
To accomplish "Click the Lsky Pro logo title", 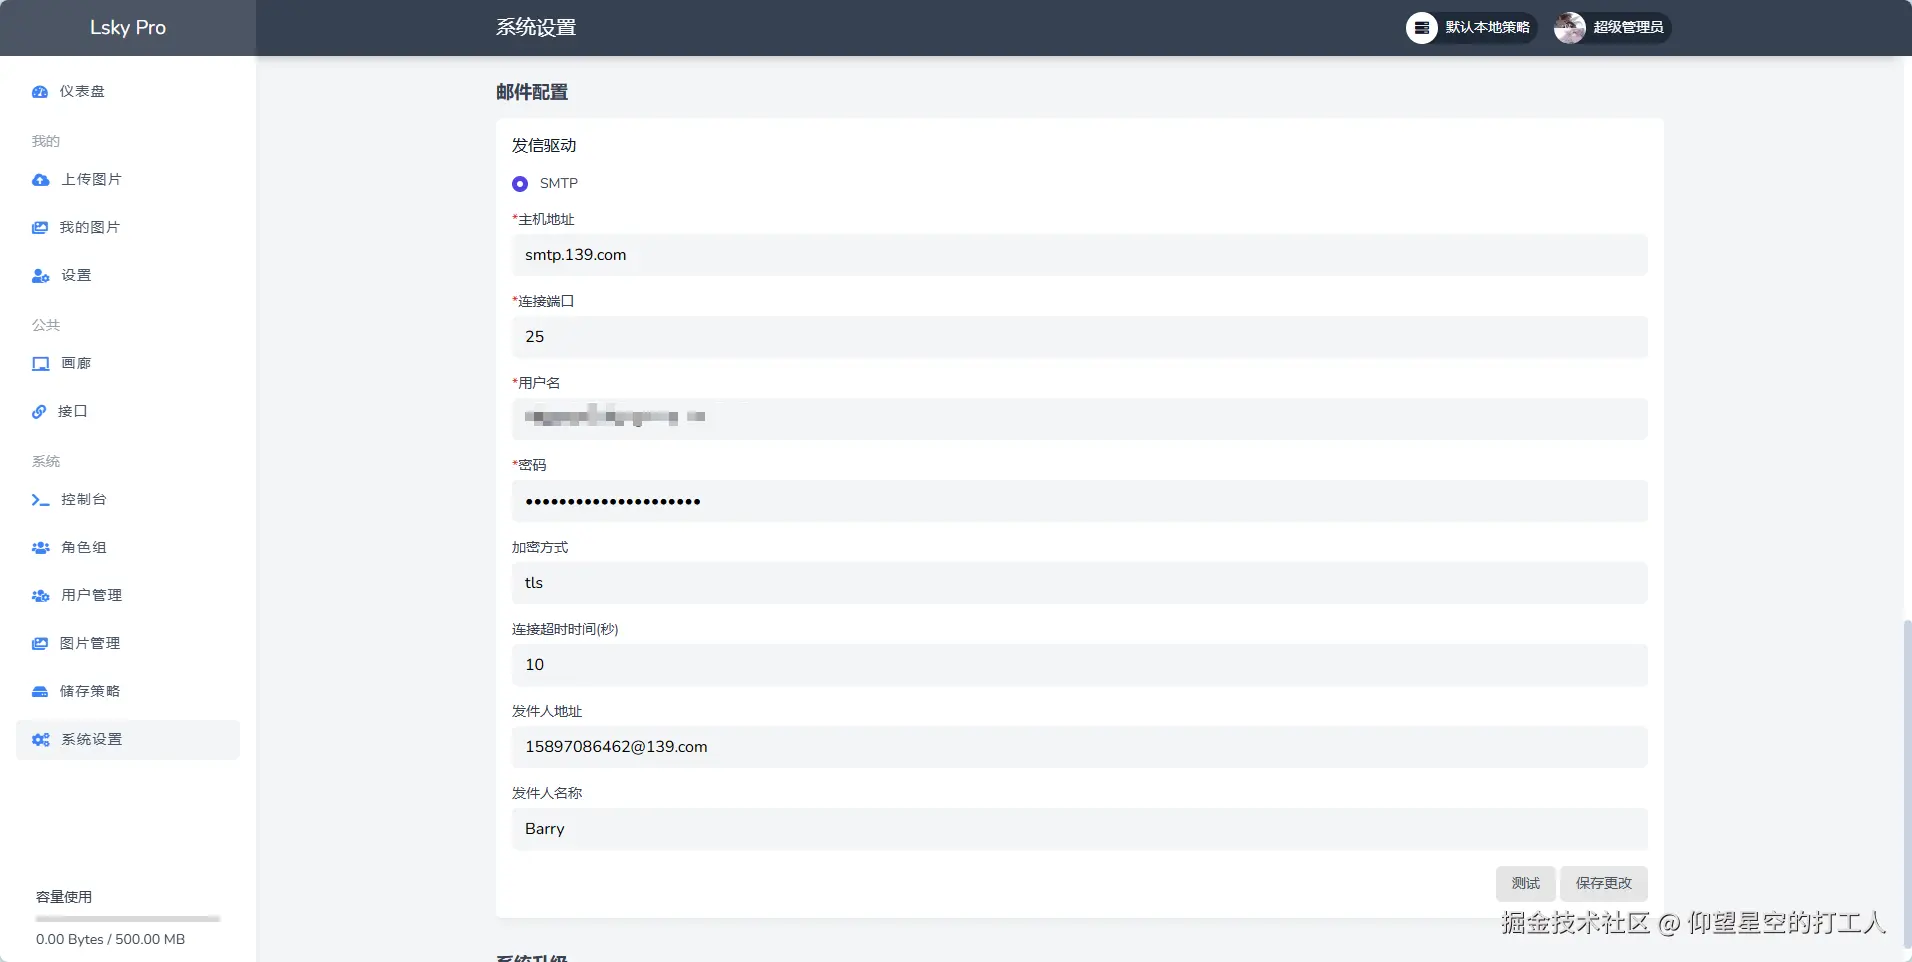I will coord(128,28).
